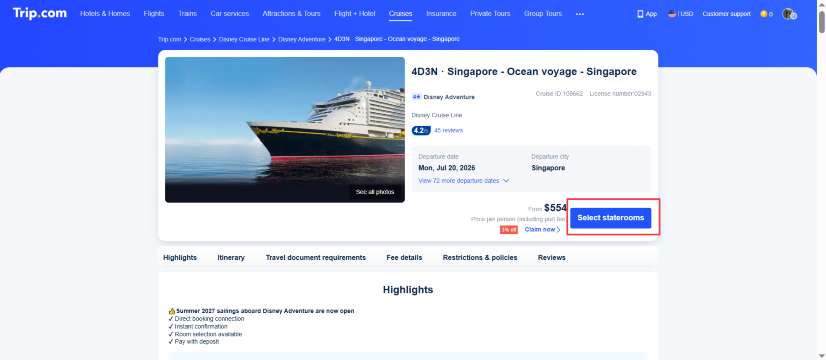The height and width of the screenshot is (360, 826).
Task: Click the License number text
Action: pos(621,93)
